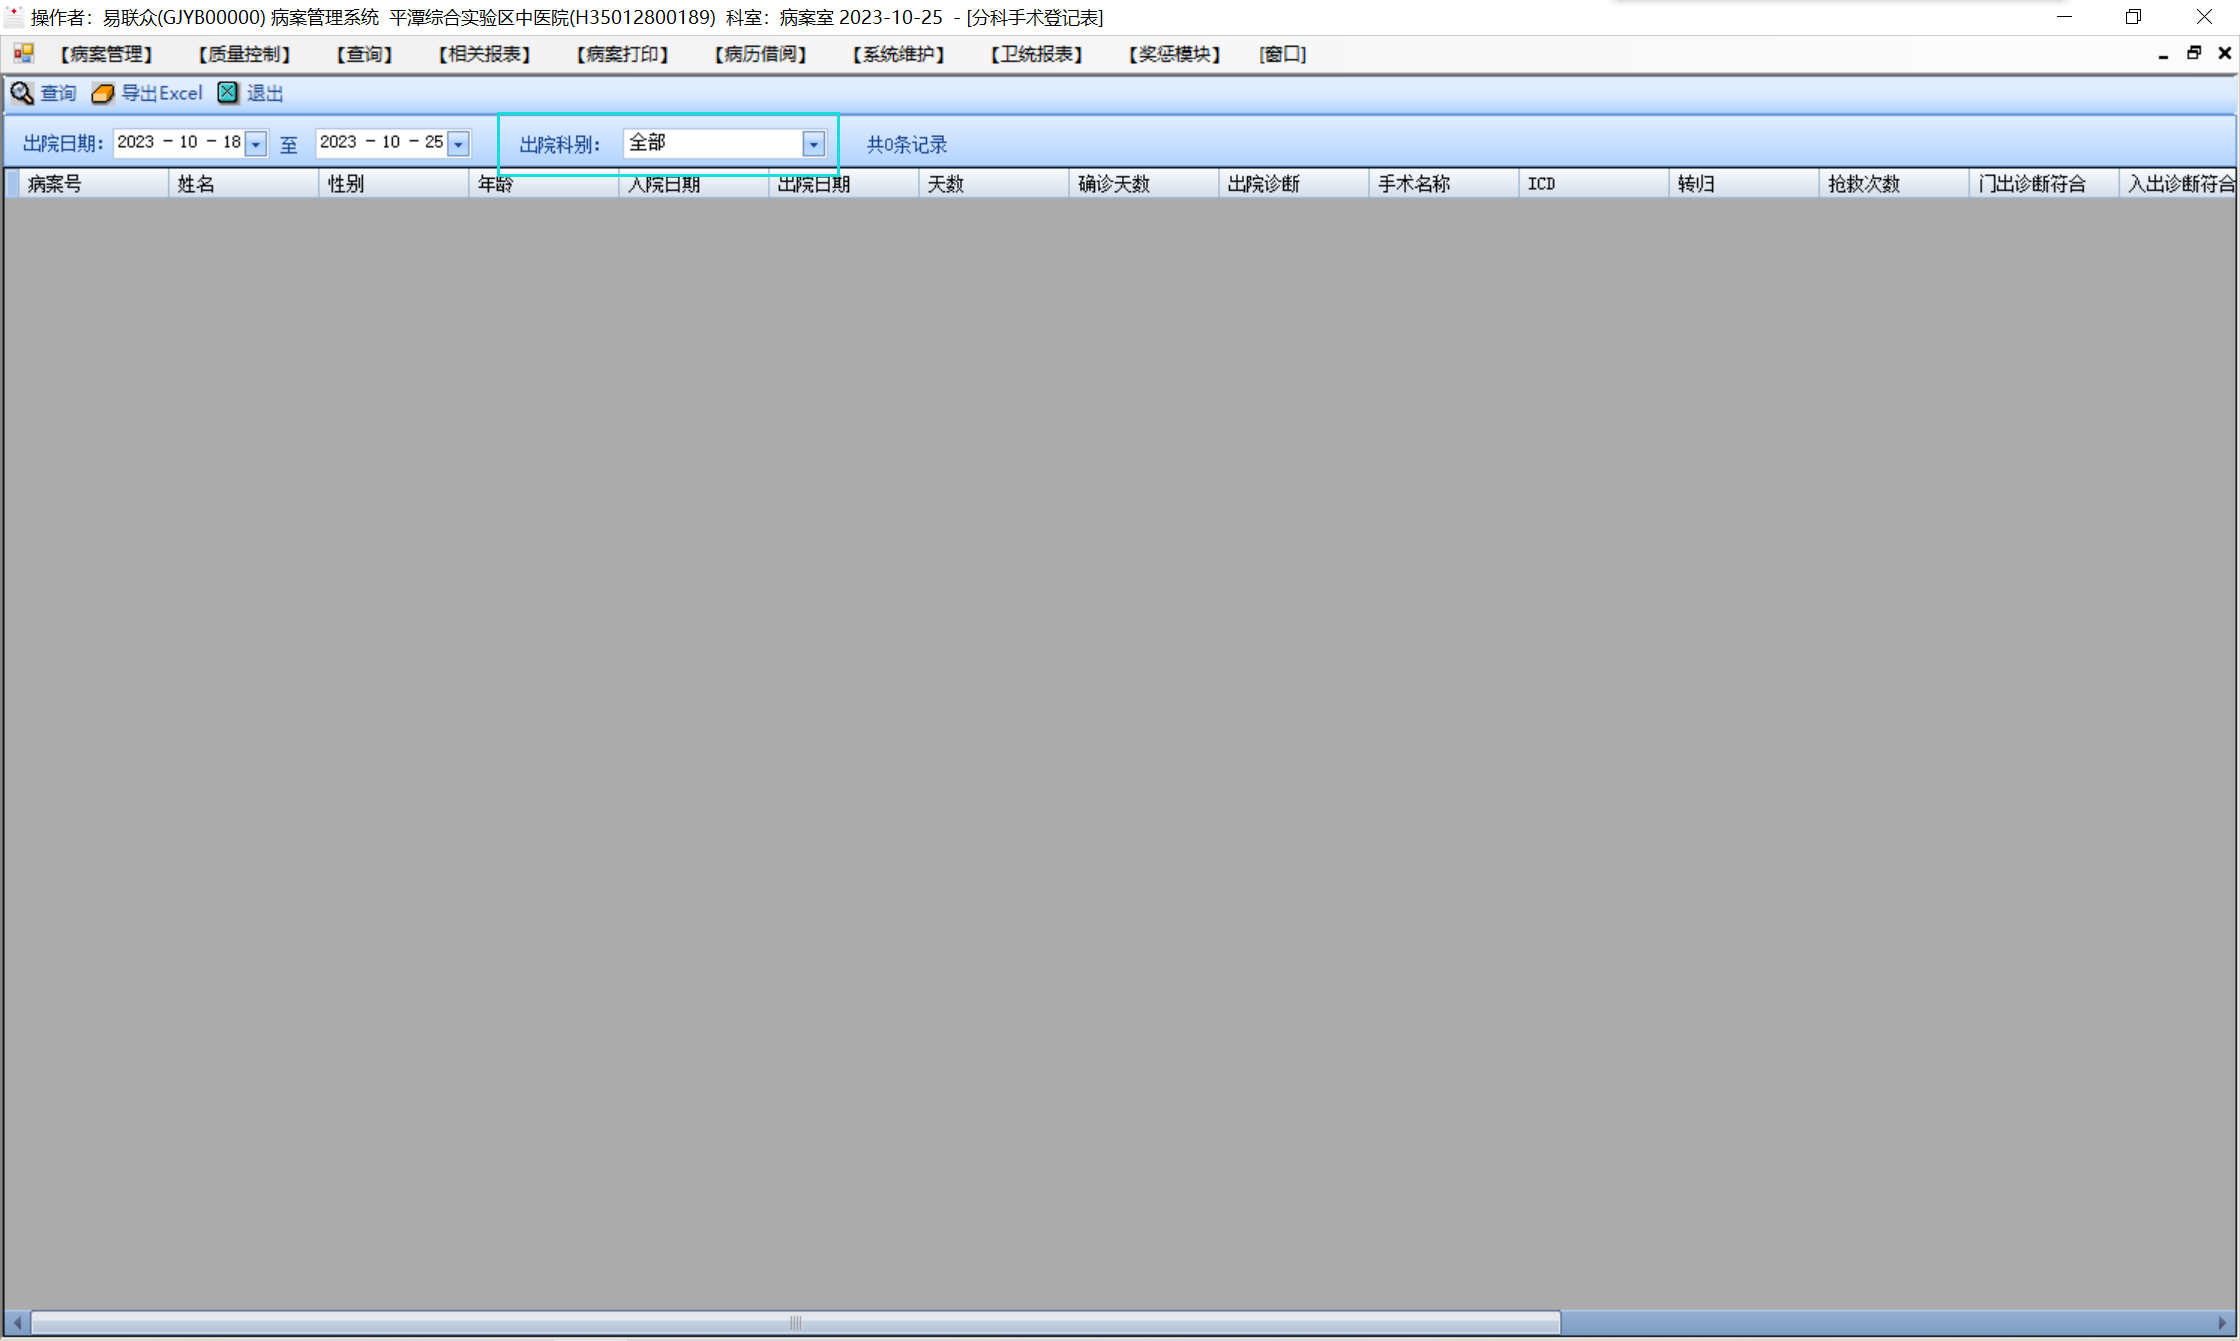Image resolution: width=2240 pixels, height=1341 pixels.
Task: Click the app logo icon in menu bar
Action: pyautogui.click(x=23, y=54)
